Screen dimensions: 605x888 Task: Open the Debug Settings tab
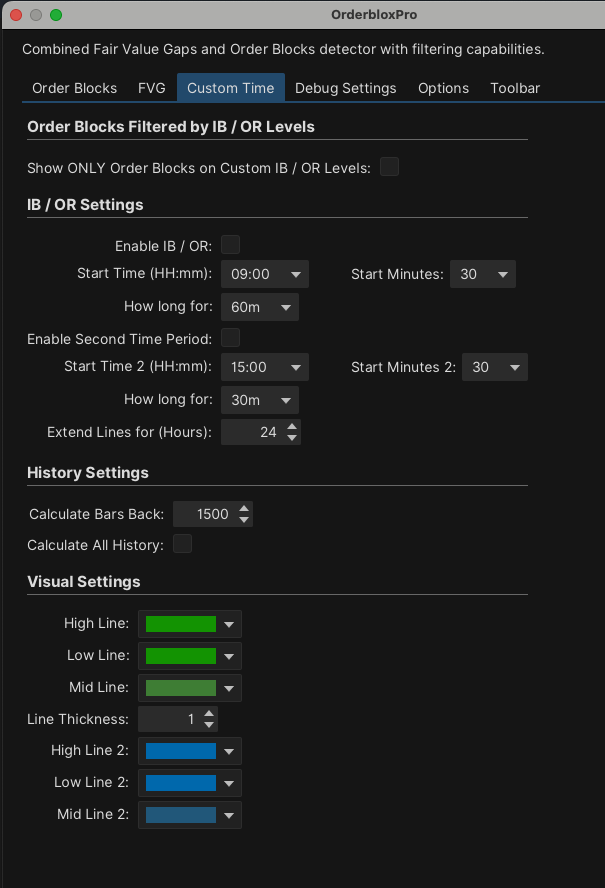345,88
